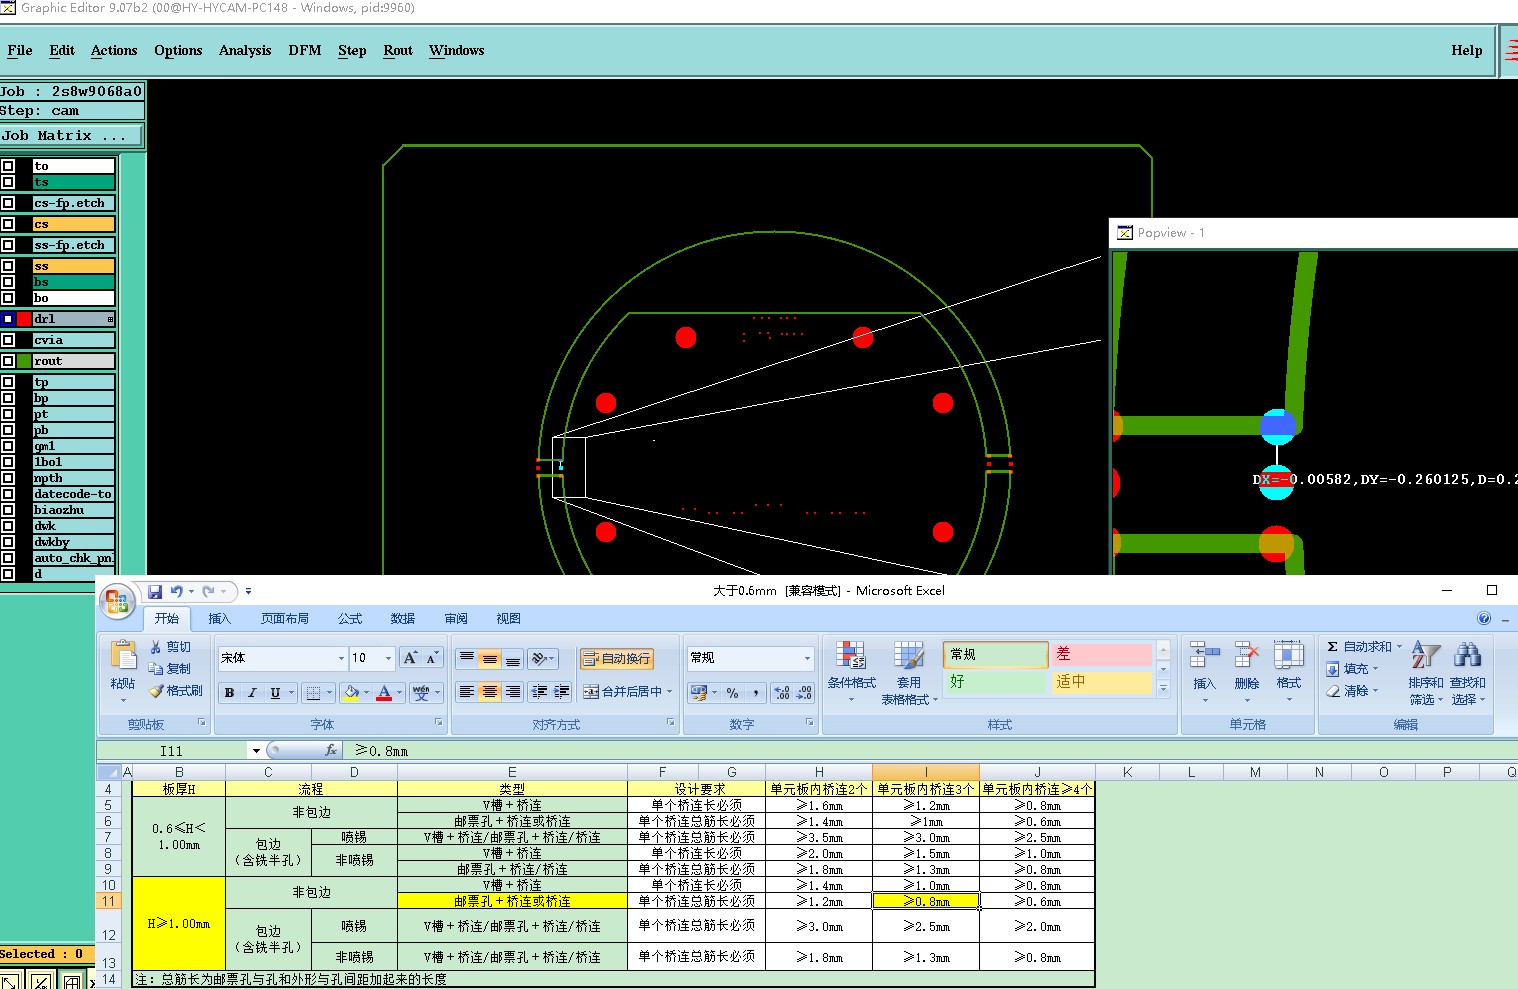This screenshot has width=1518, height=989.
Task: Select the red 差 cell style swatch
Action: point(1100,654)
